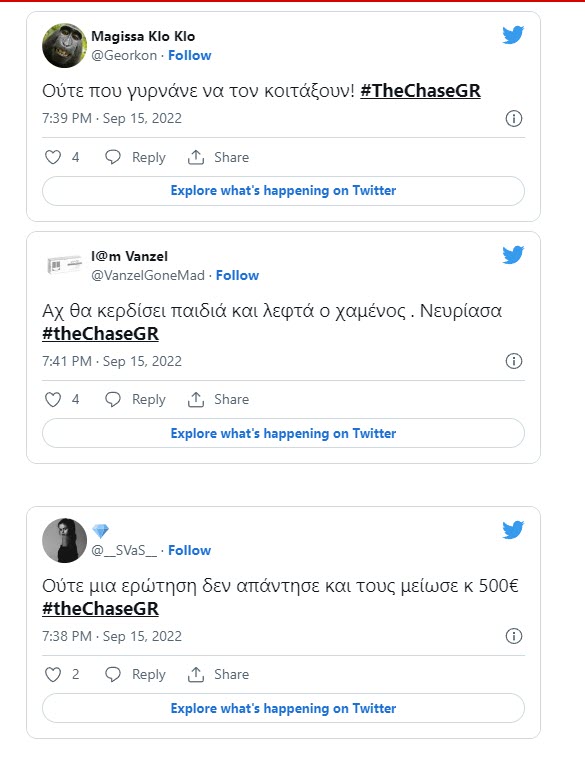Image resolution: width=585 pixels, height=780 pixels.
Task: Click the share icon on I@m Vanzel's tweet
Action: [196, 399]
